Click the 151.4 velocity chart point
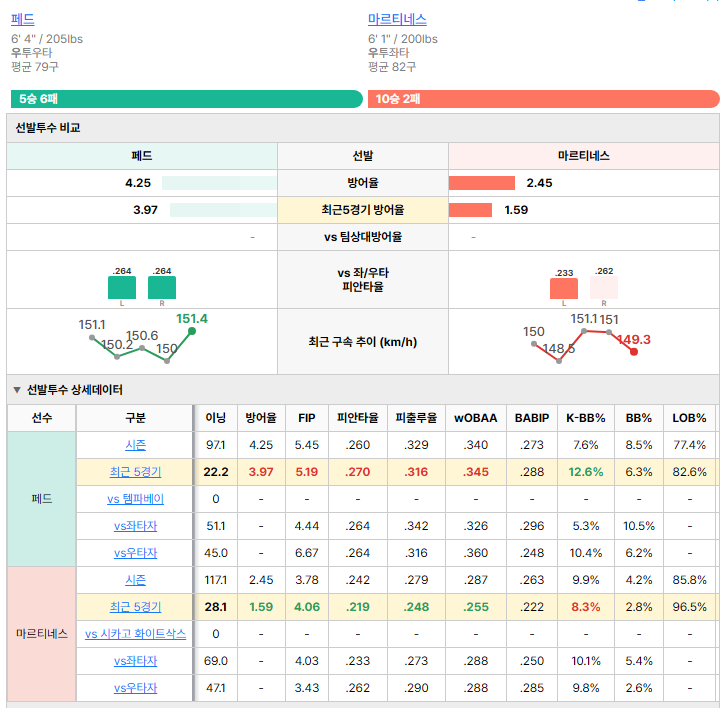 pos(192,331)
